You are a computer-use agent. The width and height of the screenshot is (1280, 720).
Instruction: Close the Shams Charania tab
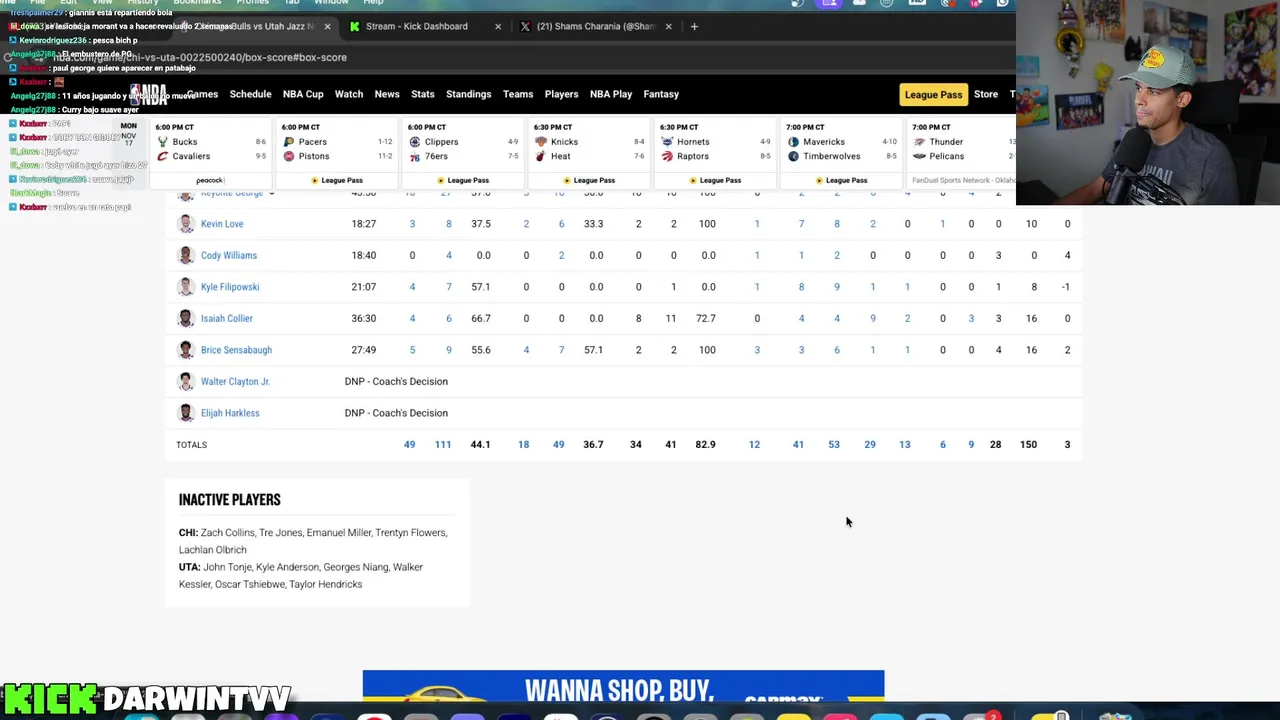pyautogui.click(x=668, y=26)
